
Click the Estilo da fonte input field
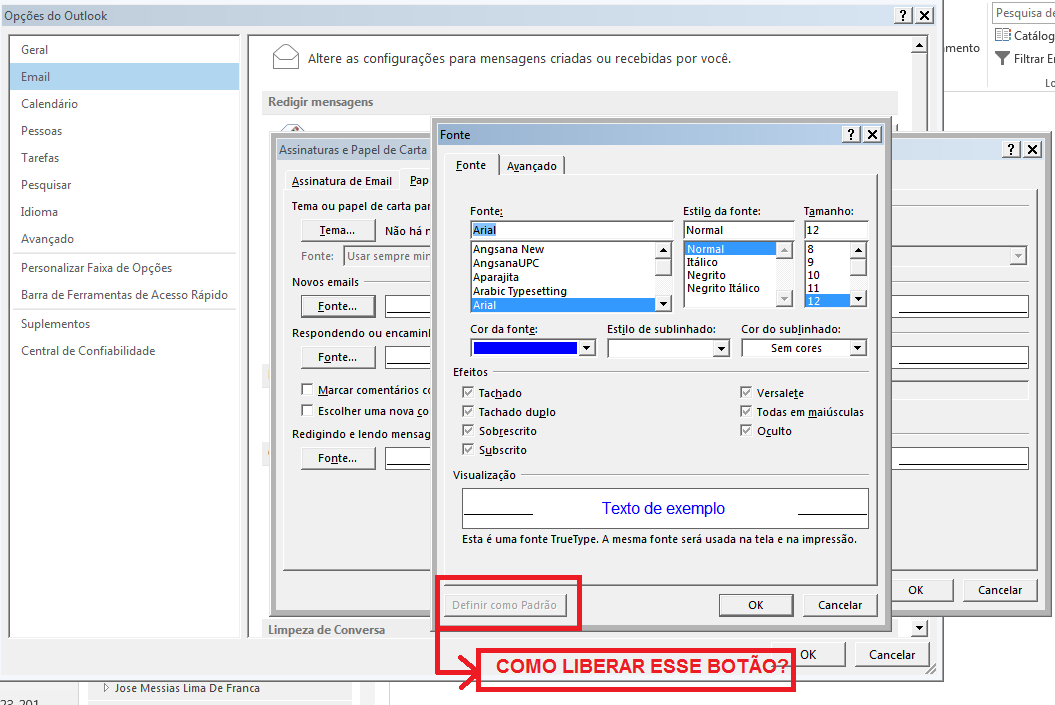coord(739,230)
